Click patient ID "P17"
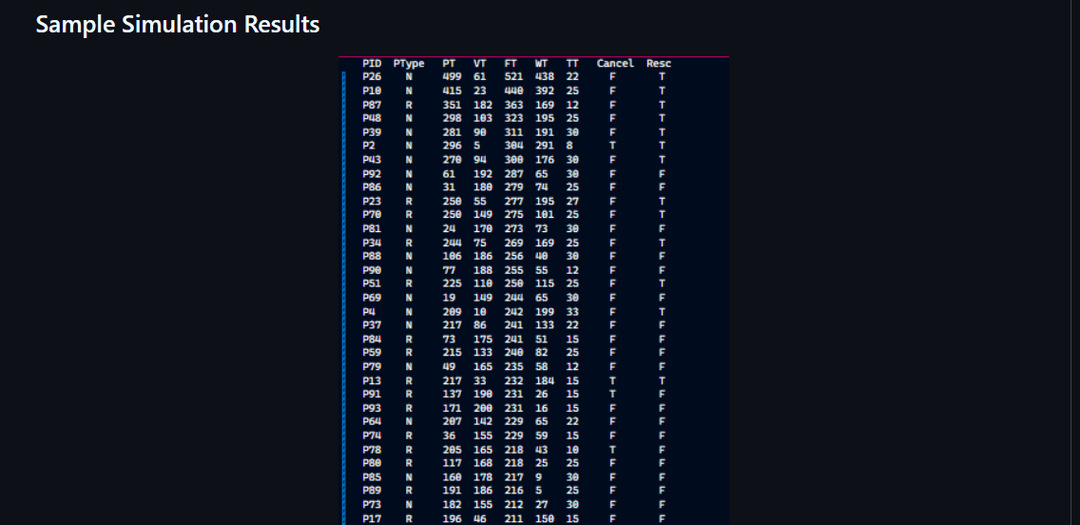The width and height of the screenshot is (1080, 525). click(372, 518)
